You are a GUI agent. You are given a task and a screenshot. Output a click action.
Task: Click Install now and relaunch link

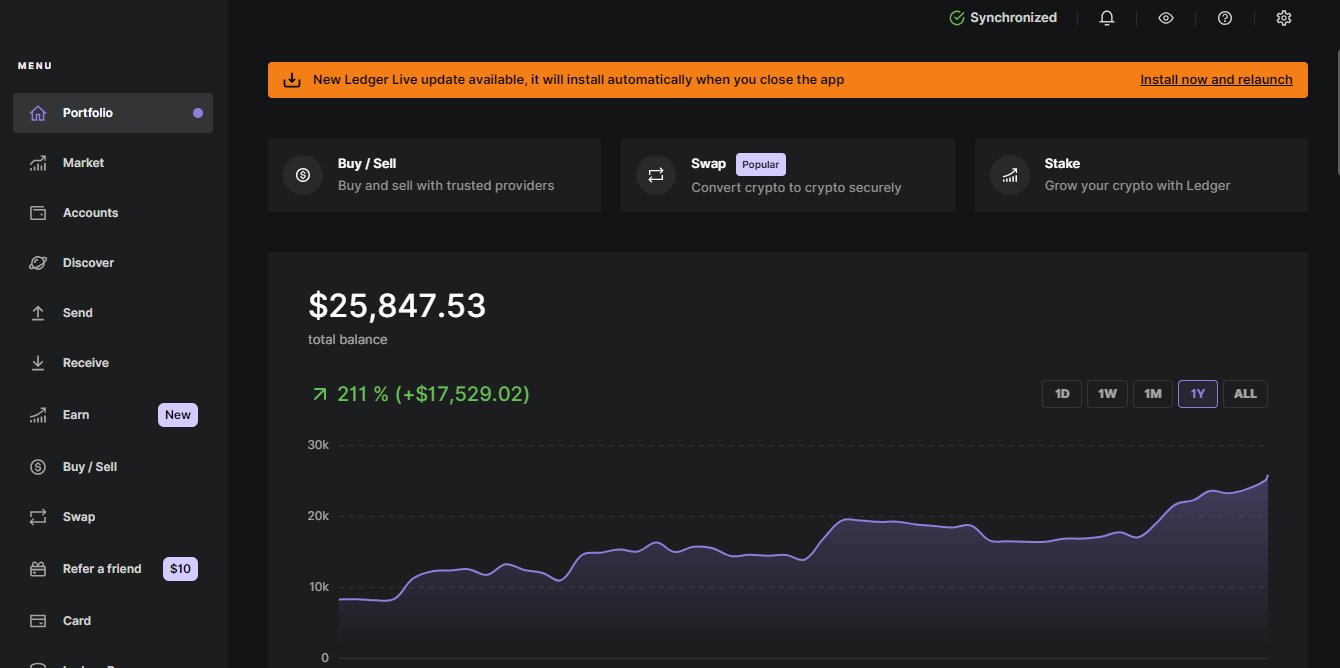[x=1216, y=80]
